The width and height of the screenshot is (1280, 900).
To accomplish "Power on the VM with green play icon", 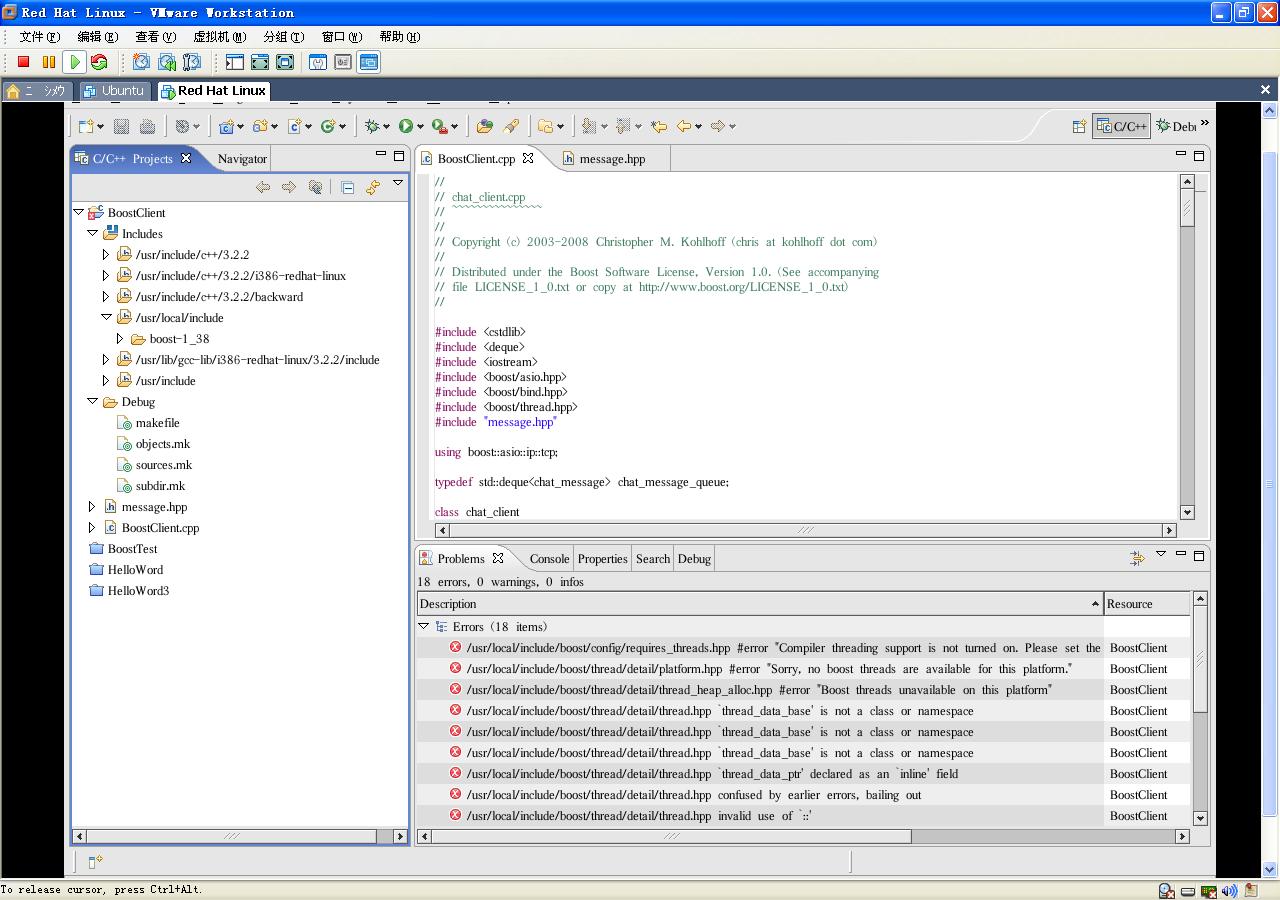I will [x=74, y=62].
